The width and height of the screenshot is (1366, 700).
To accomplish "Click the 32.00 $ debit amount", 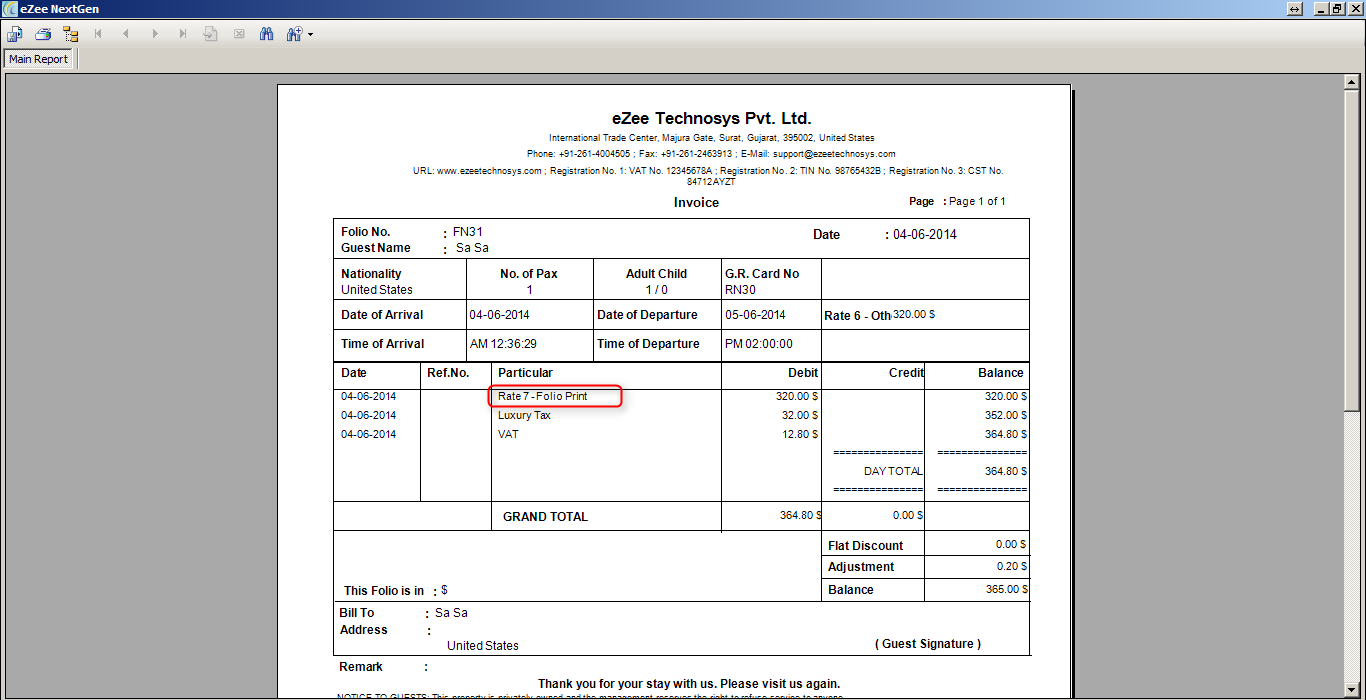I will [800, 415].
